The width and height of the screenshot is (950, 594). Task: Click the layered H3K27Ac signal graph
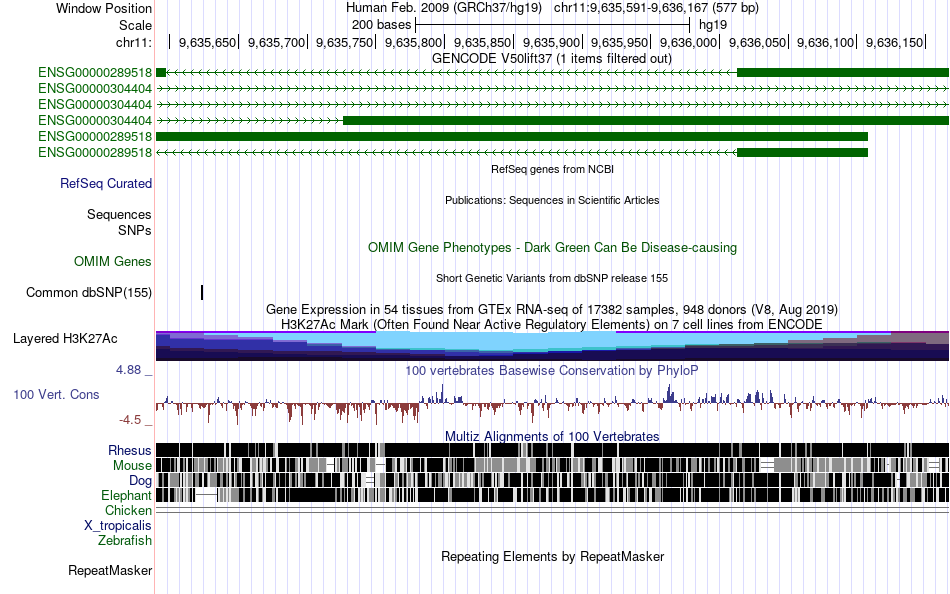[553, 346]
